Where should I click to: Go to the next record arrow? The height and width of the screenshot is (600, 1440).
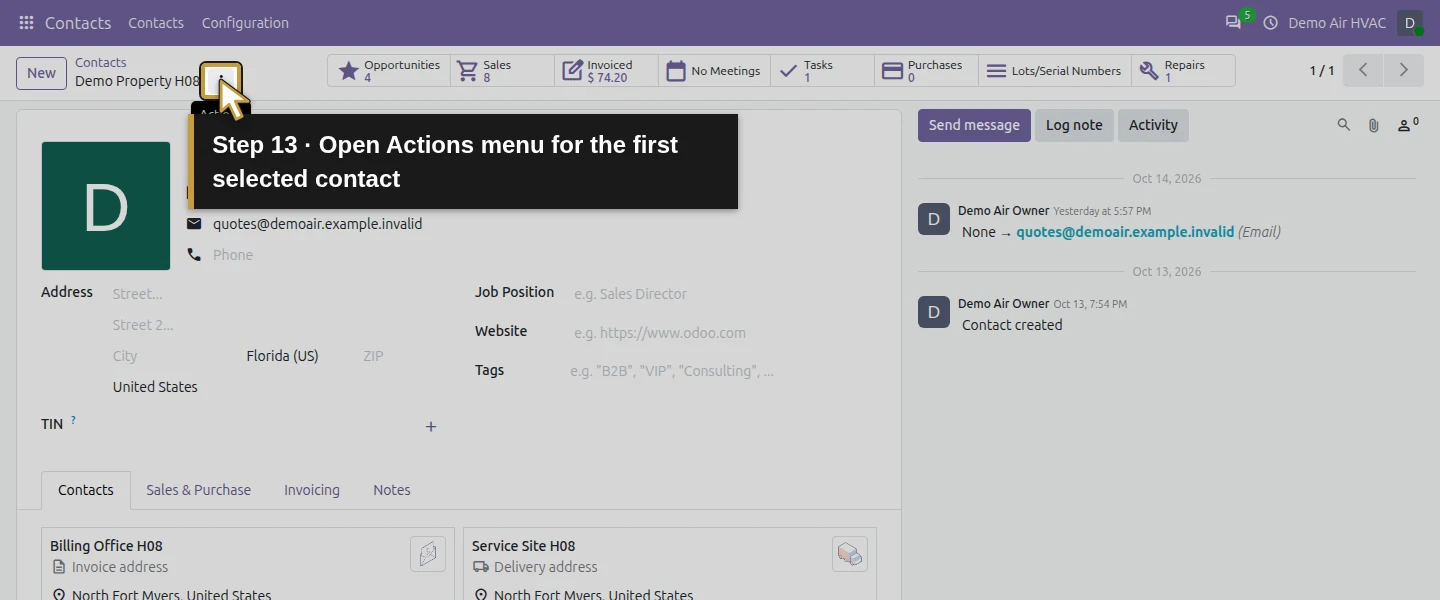[1404, 70]
